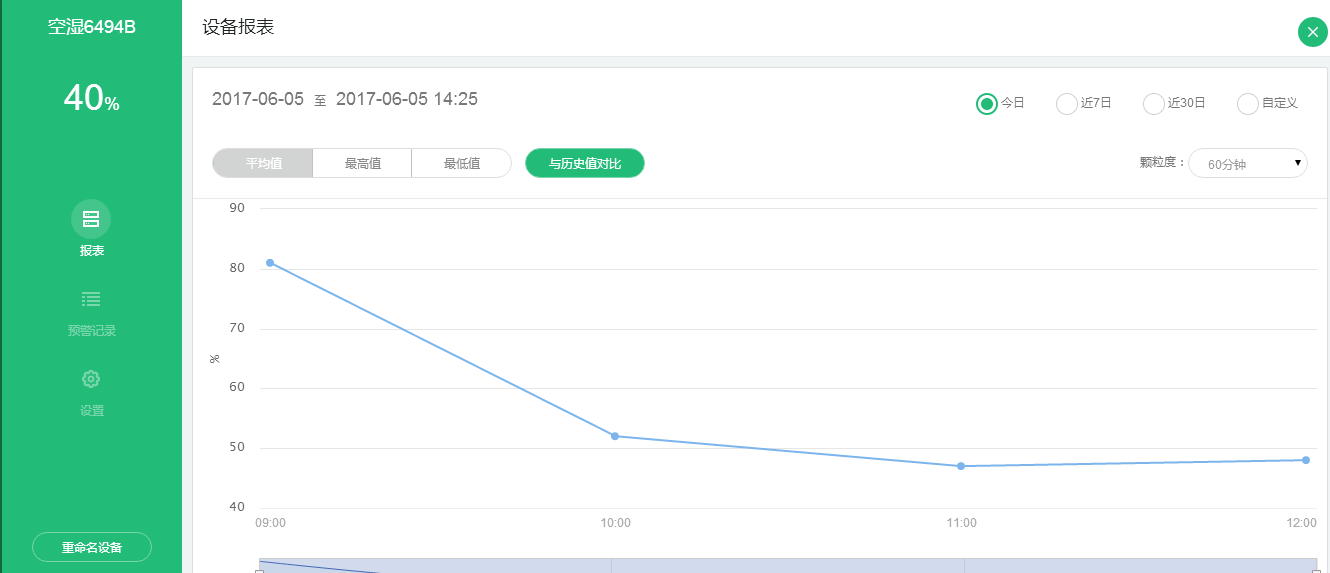Viewport: 1330px width, 573px height.
Task: Select the 自定义 radio button
Action: (1248, 103)
